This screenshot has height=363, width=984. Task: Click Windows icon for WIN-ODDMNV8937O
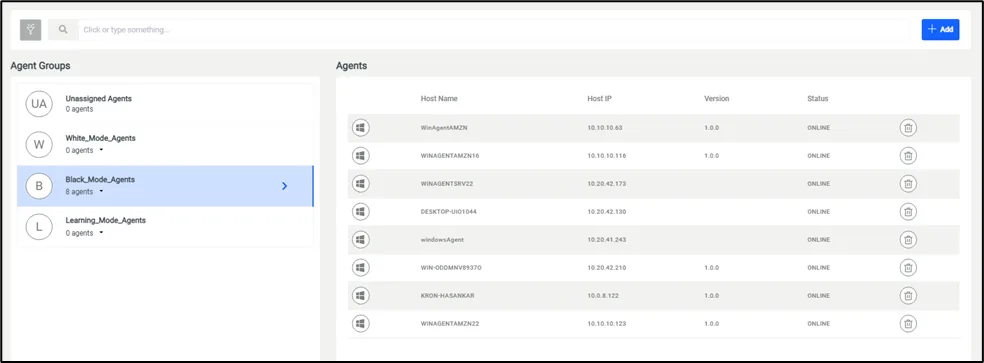360,268
